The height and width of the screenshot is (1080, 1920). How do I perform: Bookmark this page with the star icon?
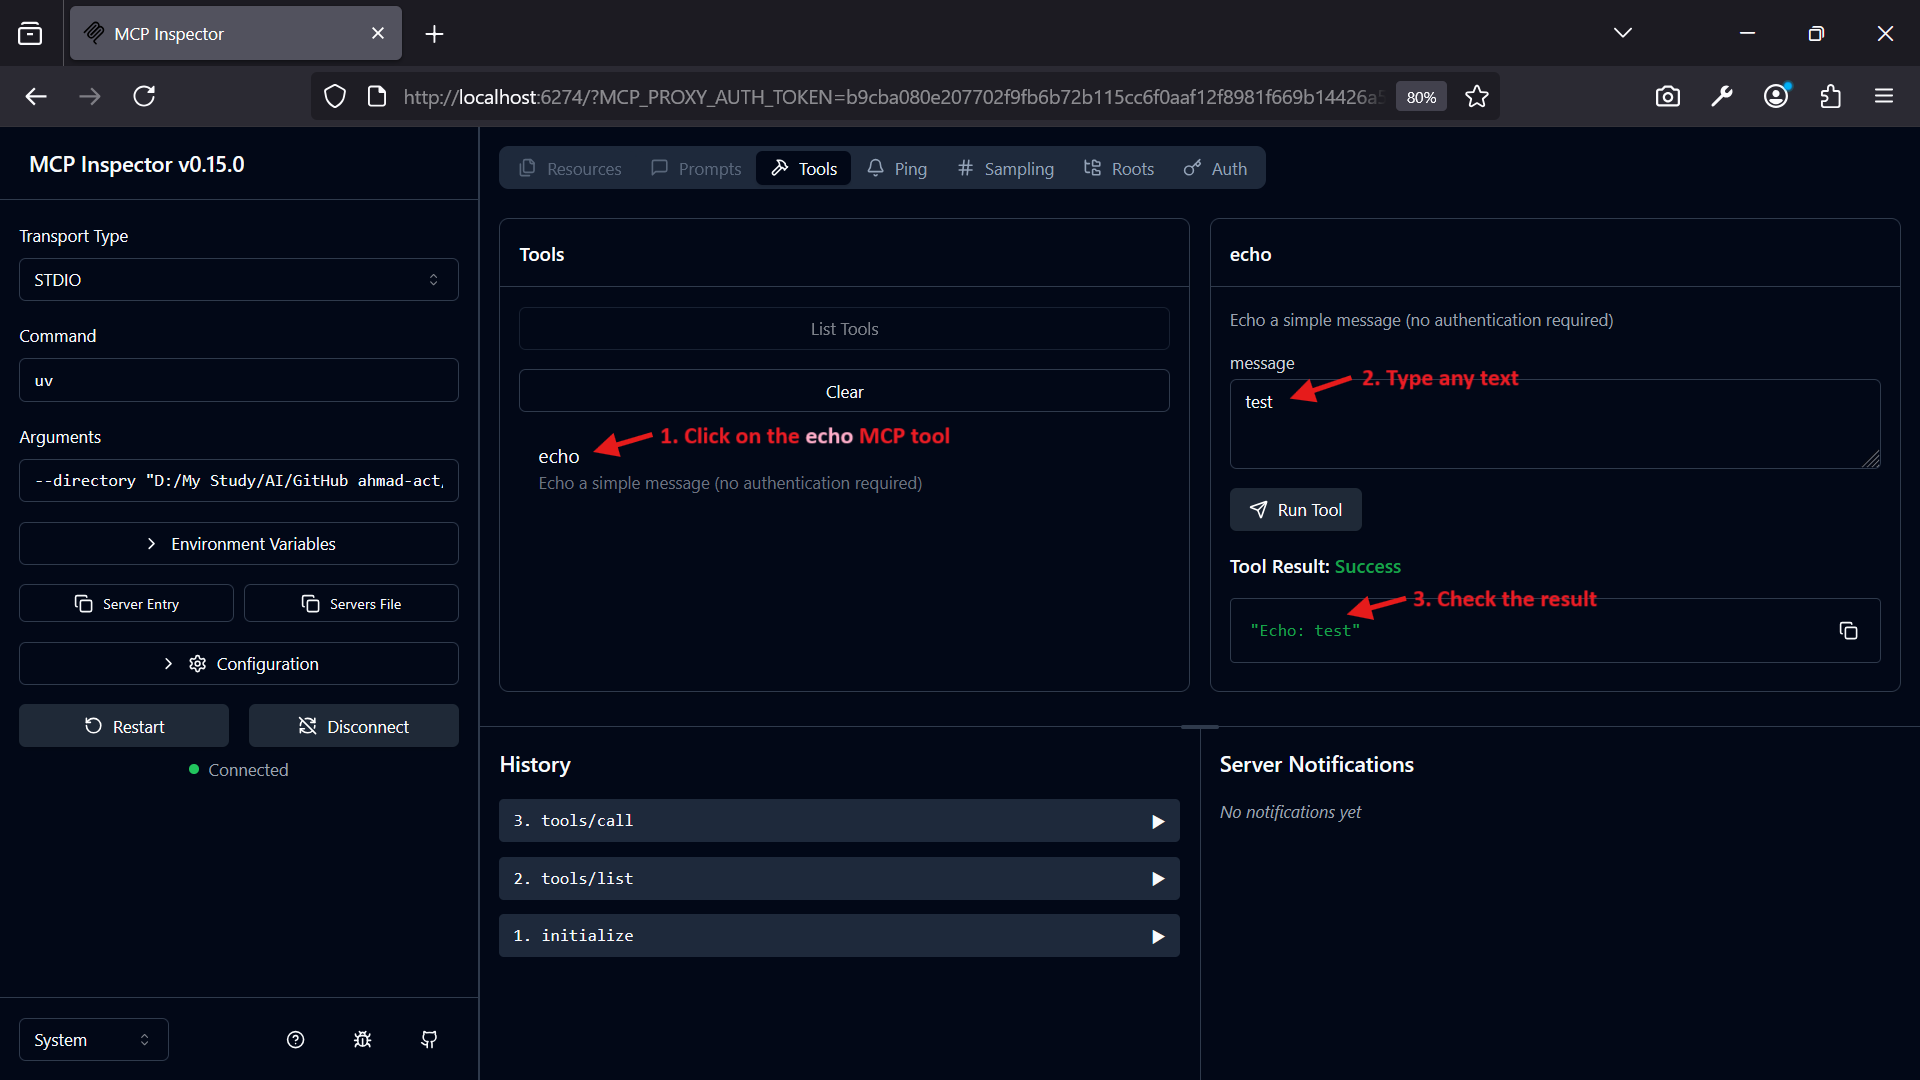1477,97
